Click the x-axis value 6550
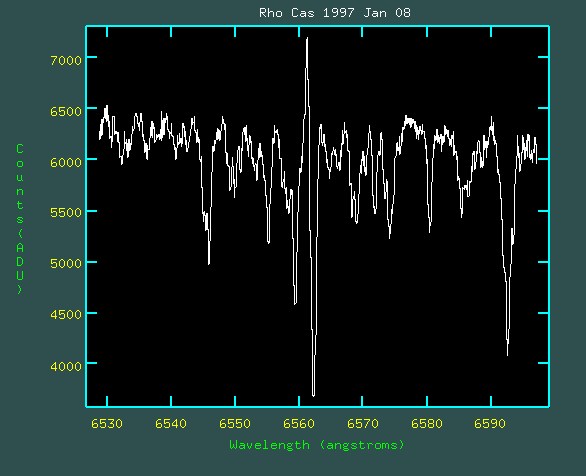This screenshot has width=586, height=476. (x=235, y=423)
